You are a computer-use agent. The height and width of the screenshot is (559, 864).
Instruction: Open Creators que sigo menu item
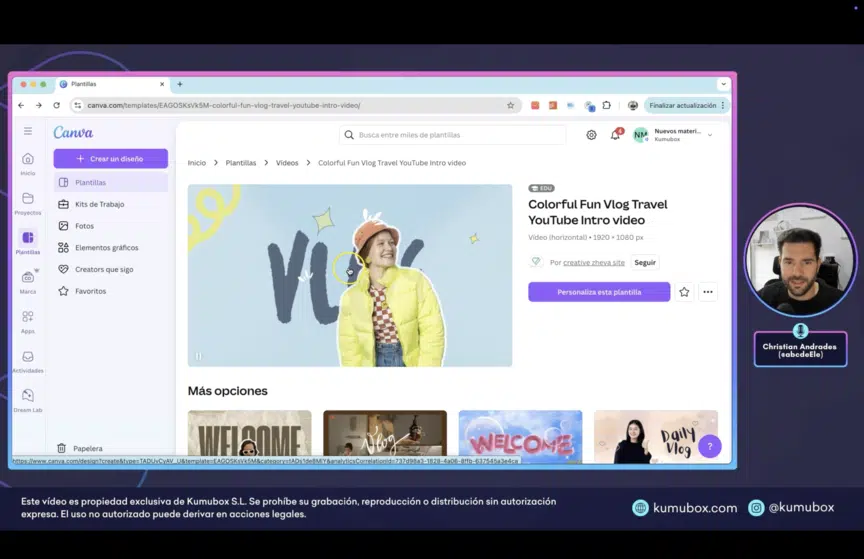click(x=111, y=270)
